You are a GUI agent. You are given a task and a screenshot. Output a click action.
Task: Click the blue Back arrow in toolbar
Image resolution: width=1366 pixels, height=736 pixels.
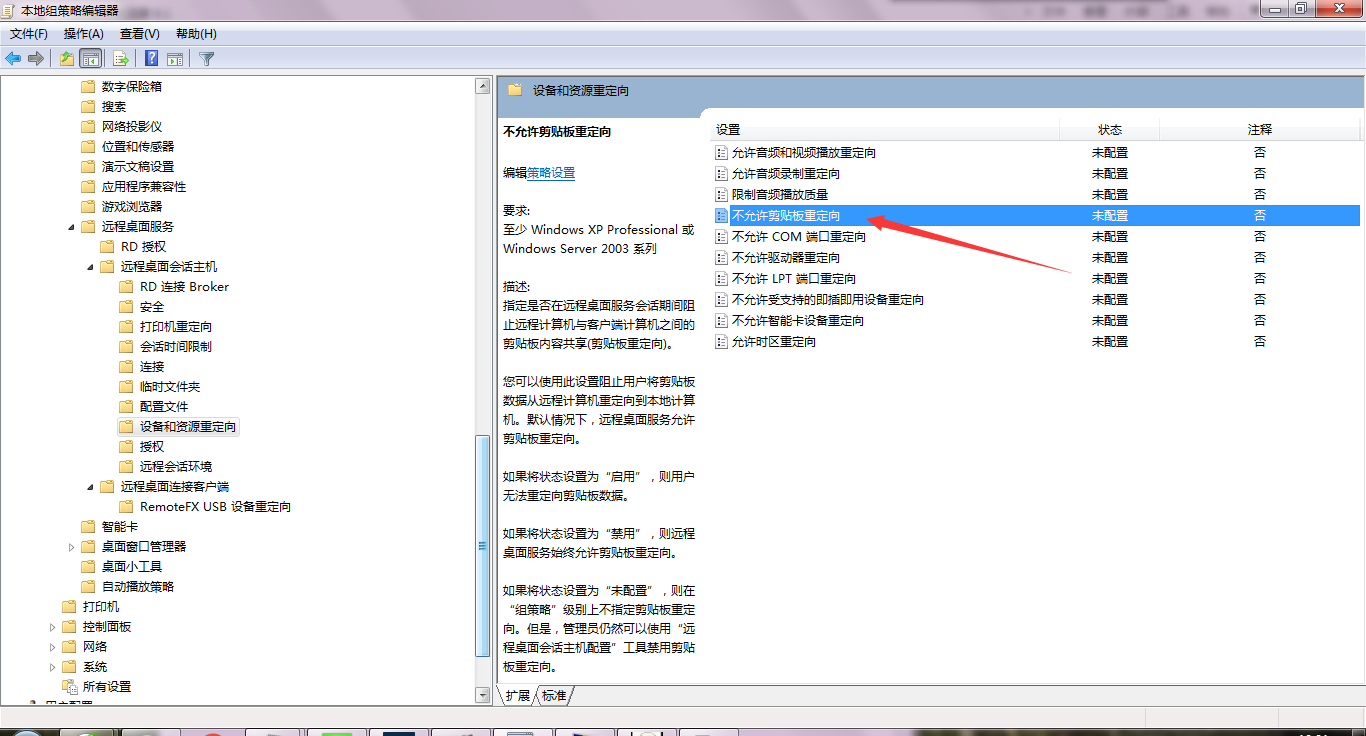(13, 58)
